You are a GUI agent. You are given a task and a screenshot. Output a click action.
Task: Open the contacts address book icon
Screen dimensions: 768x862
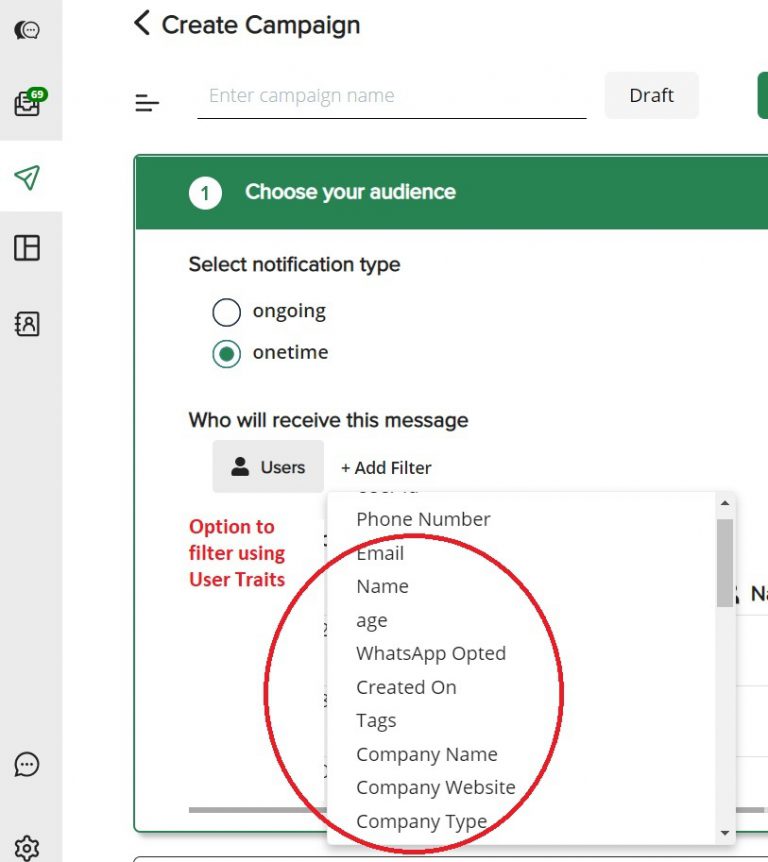click(x=27, y=324)
